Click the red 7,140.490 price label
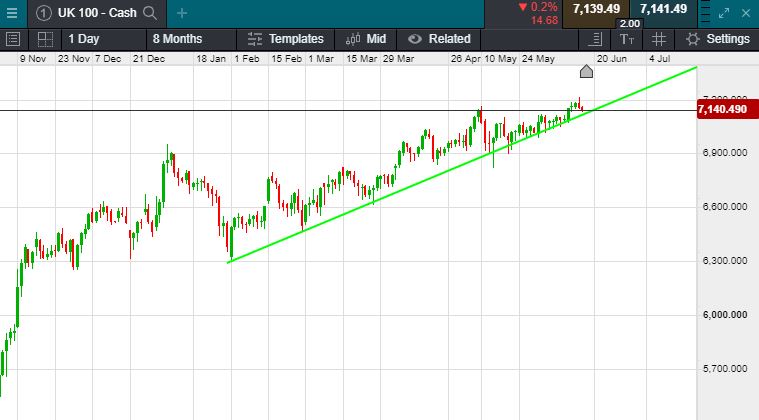The height and width of the screenshot is (420, 759). [728, 109]
